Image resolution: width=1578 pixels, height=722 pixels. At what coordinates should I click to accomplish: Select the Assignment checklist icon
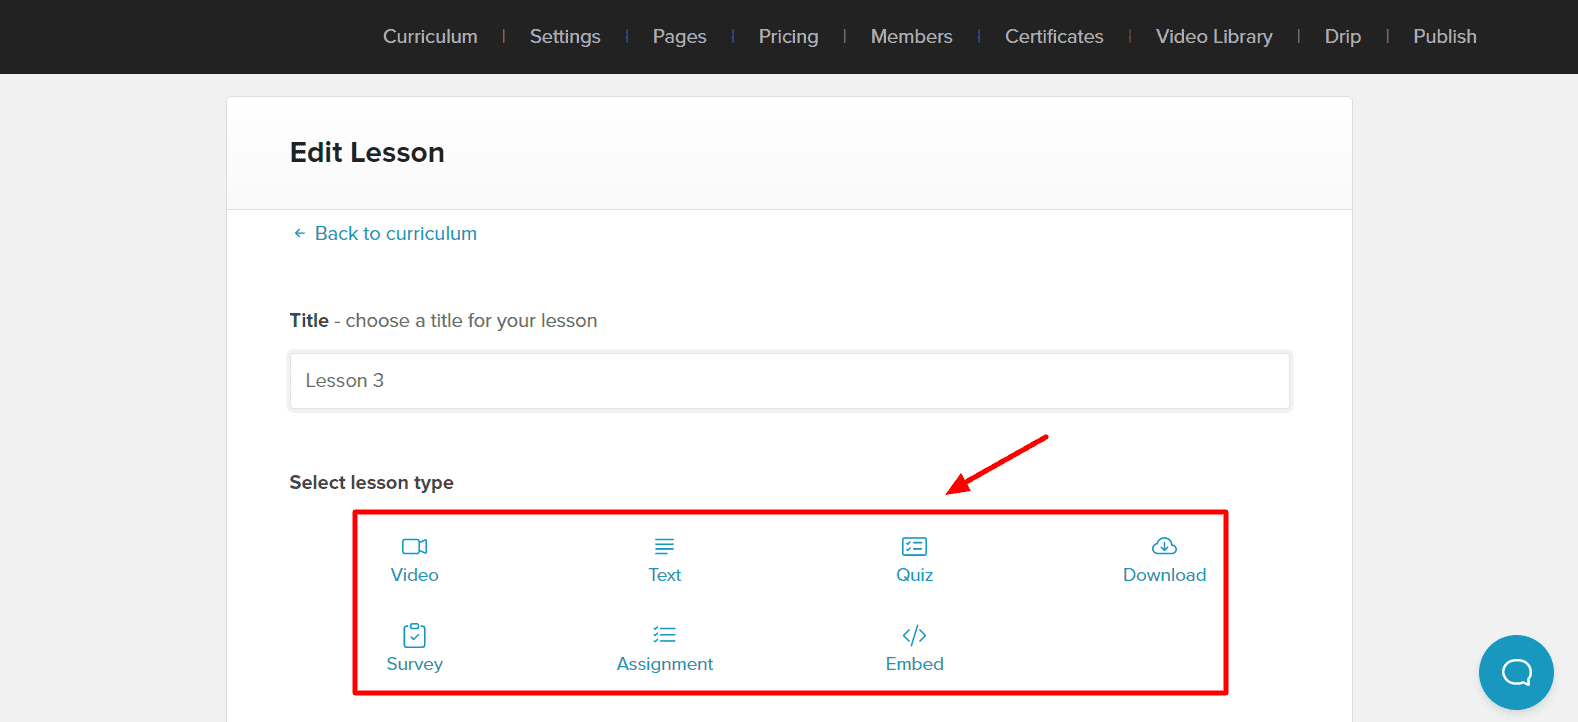point(664,636)
